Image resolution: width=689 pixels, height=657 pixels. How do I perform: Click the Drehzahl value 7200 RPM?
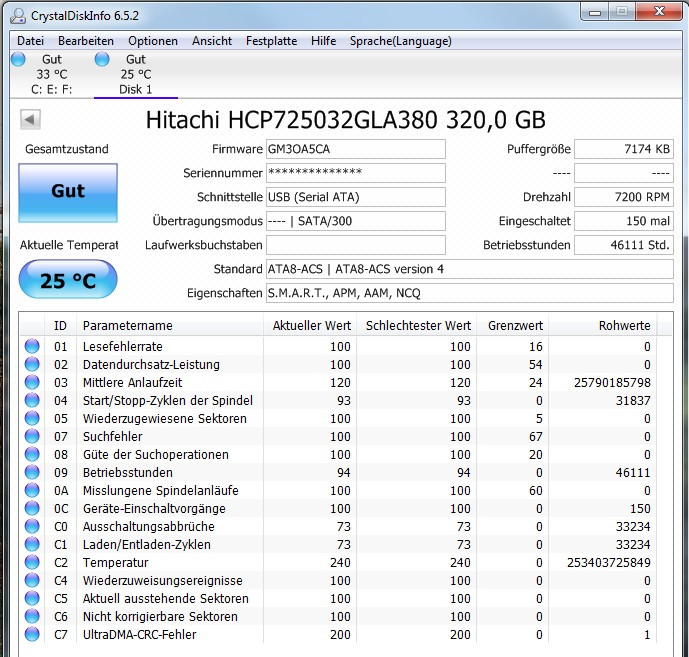click(x=624, y=197)
